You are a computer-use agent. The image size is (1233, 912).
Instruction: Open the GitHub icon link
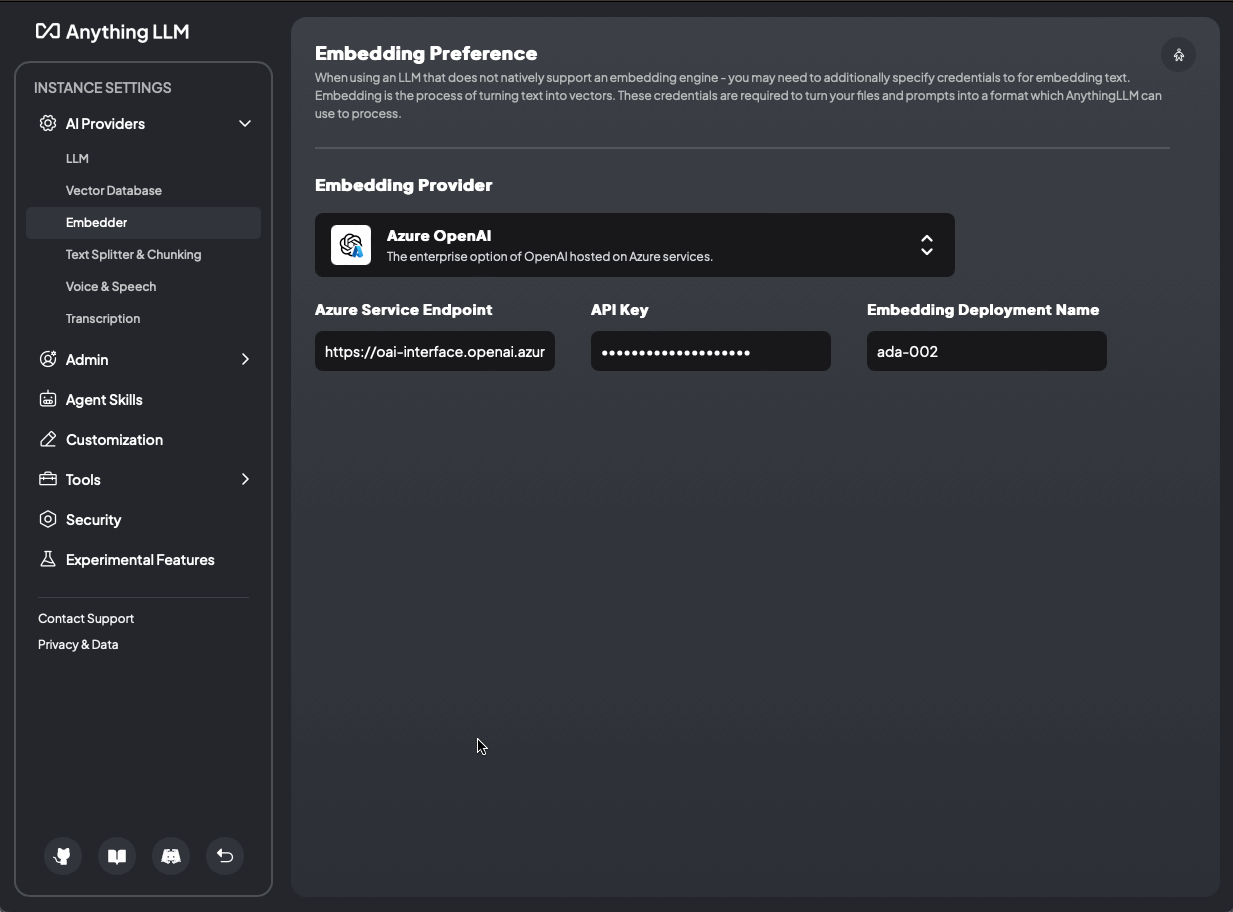pos(63,856)
